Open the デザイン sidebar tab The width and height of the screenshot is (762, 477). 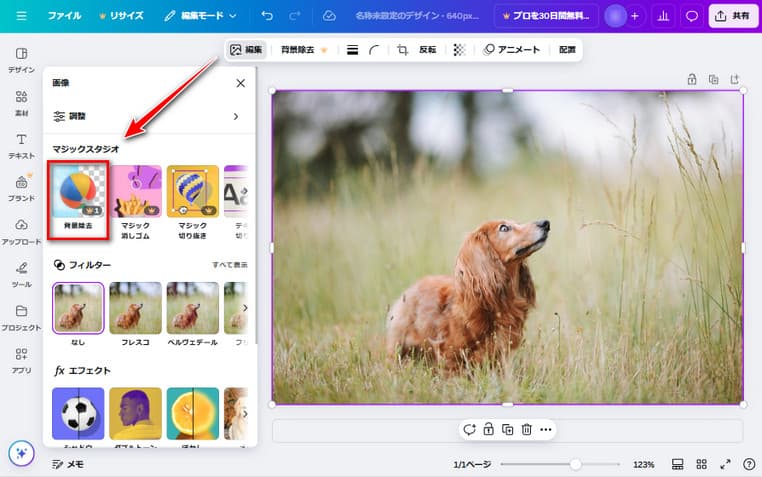click(x=21, y=60)
